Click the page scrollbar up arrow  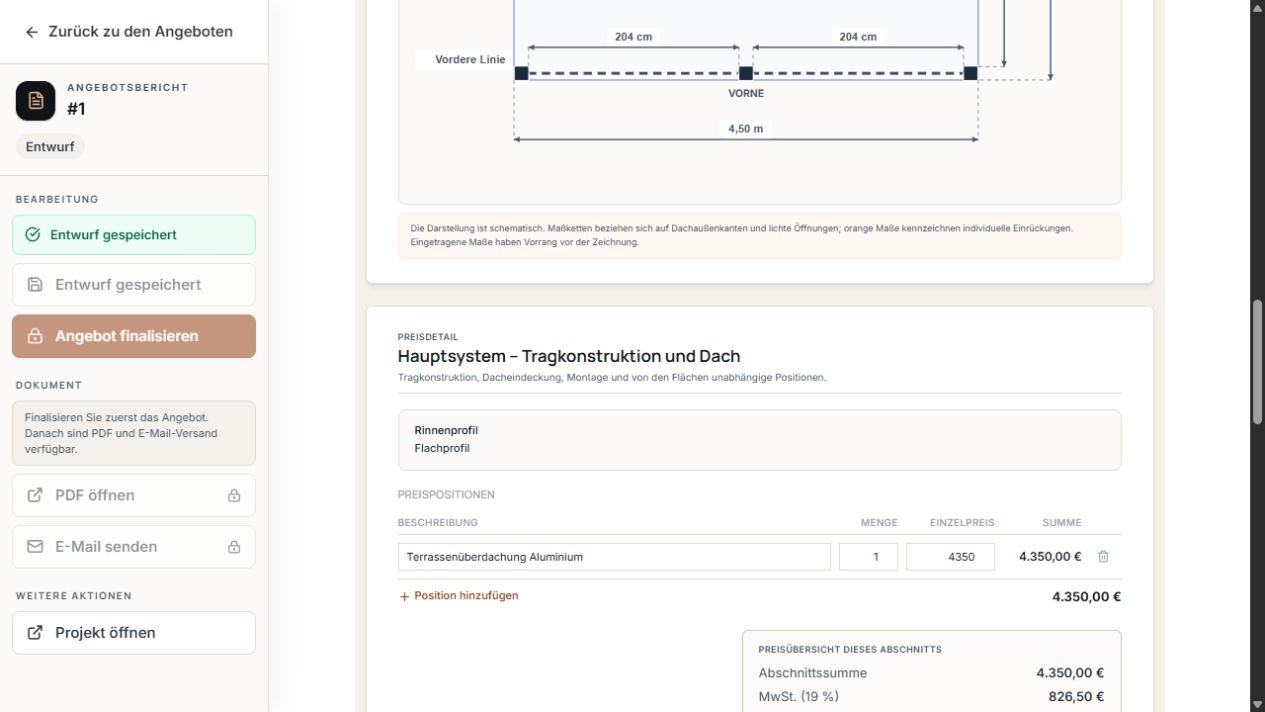pos(1257,7)
